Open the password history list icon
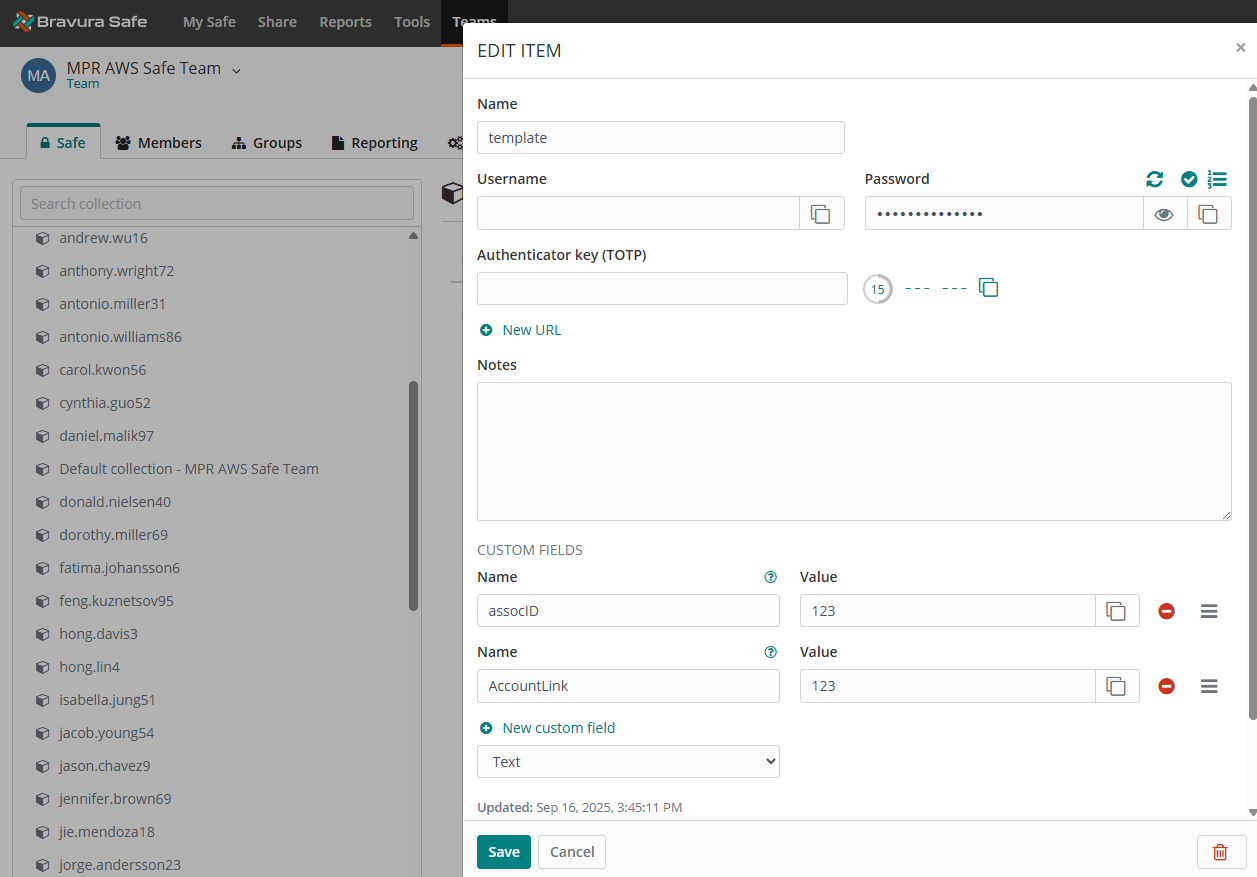The width and height of the screenshot is (1257, 877). tap(1217, 179)
